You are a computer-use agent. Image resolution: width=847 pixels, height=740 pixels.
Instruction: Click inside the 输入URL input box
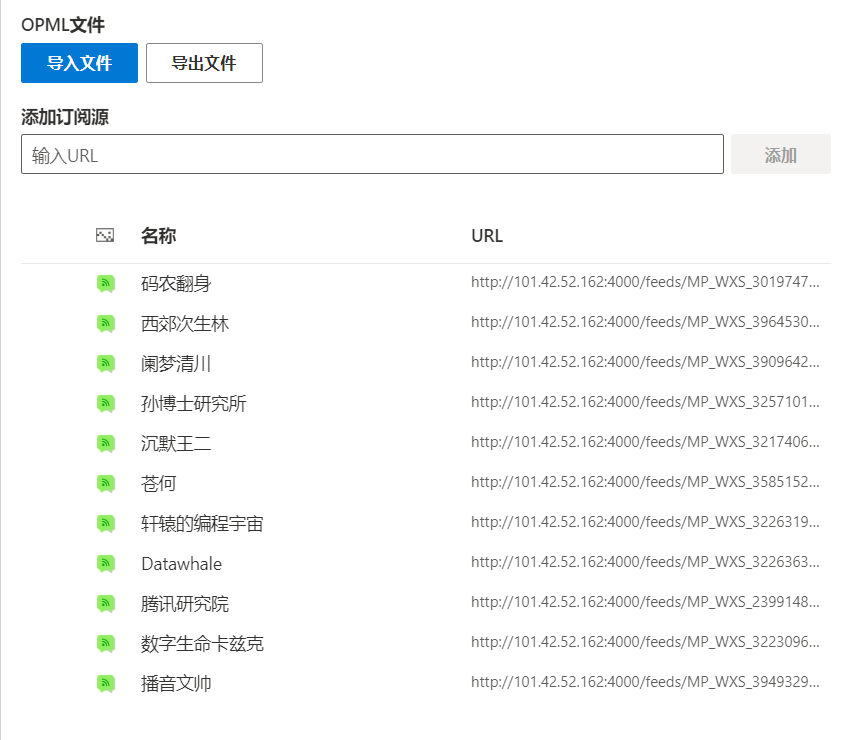point(371,153)
